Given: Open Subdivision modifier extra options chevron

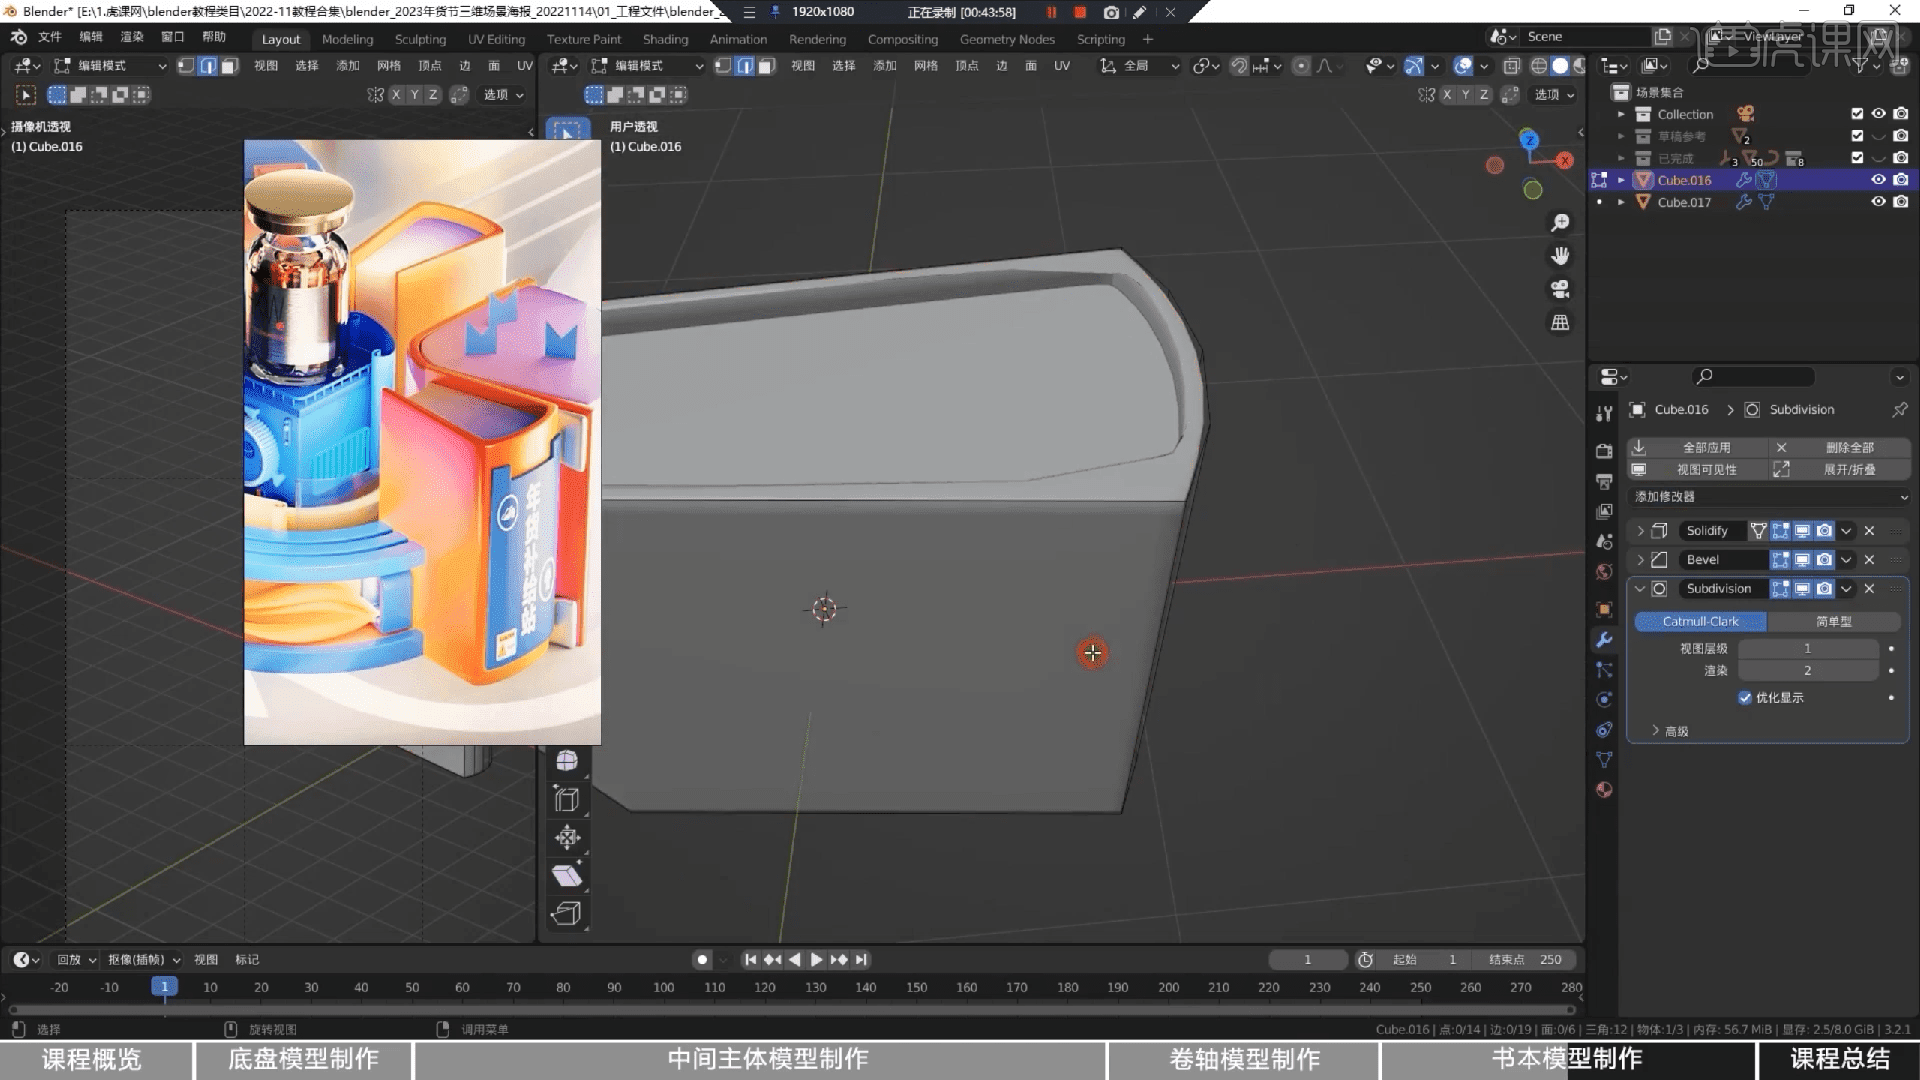Looking at the screenshot, I should (1846, 589).
